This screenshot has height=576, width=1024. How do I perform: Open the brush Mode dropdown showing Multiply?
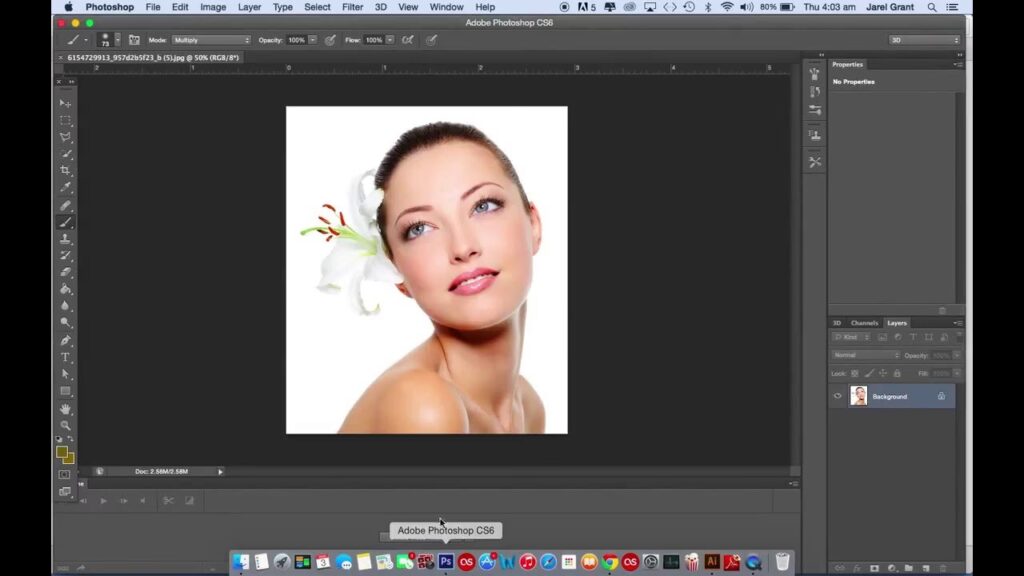click(211, 40)
